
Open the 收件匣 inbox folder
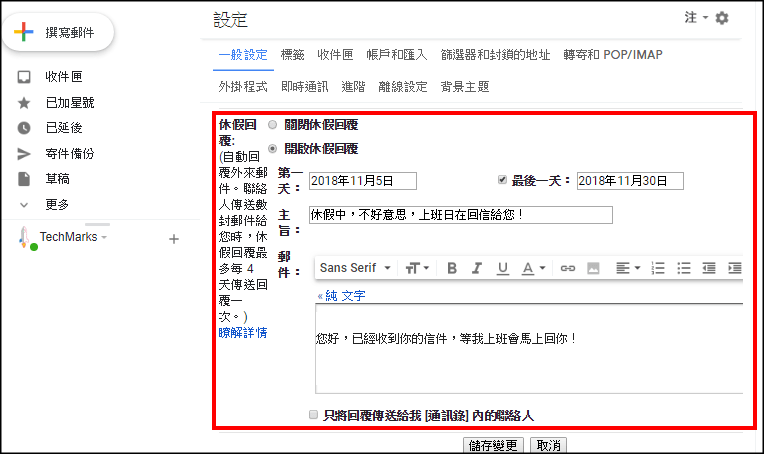(64, 77)
